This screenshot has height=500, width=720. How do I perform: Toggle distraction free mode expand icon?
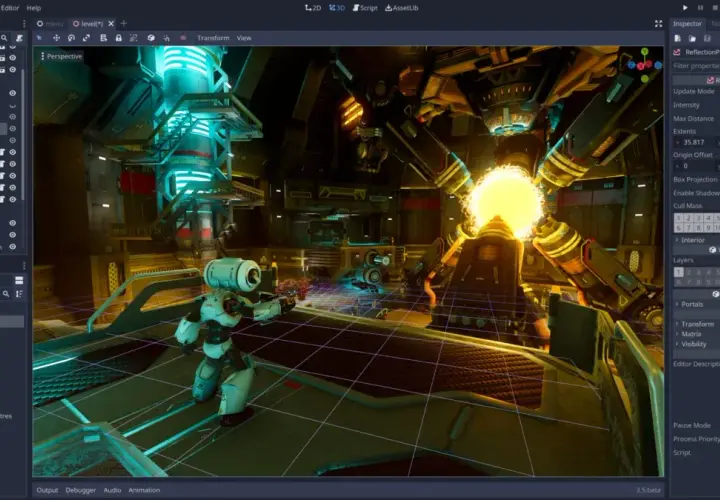[658, 24]
